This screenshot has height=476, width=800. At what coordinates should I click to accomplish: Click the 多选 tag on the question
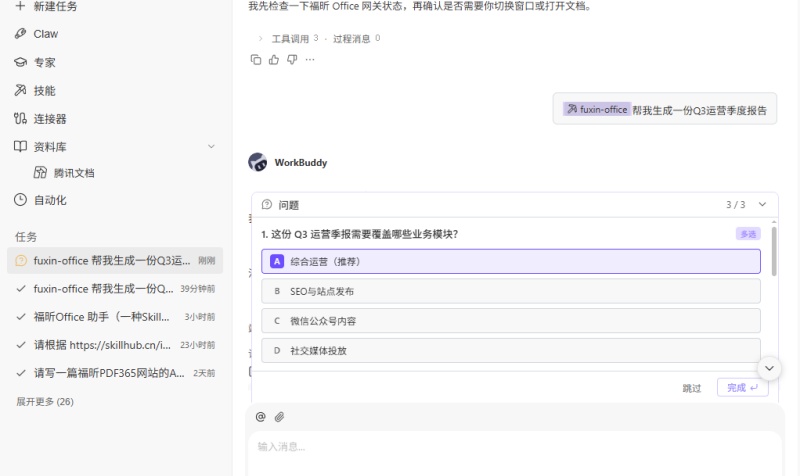point(748,234)
